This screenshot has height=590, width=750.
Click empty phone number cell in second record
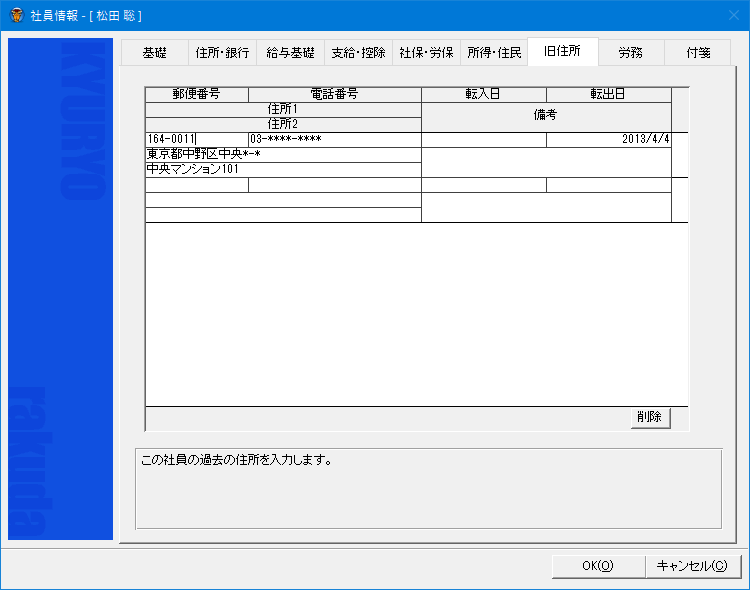[335, 185]
